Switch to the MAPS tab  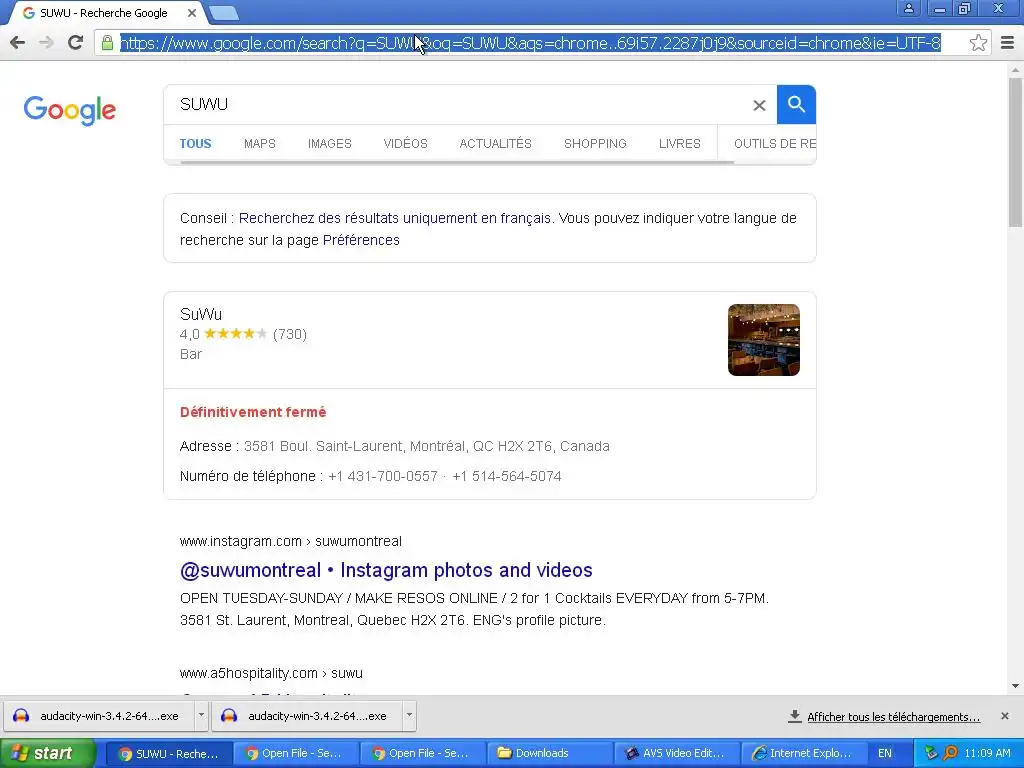tap(259, 144)
